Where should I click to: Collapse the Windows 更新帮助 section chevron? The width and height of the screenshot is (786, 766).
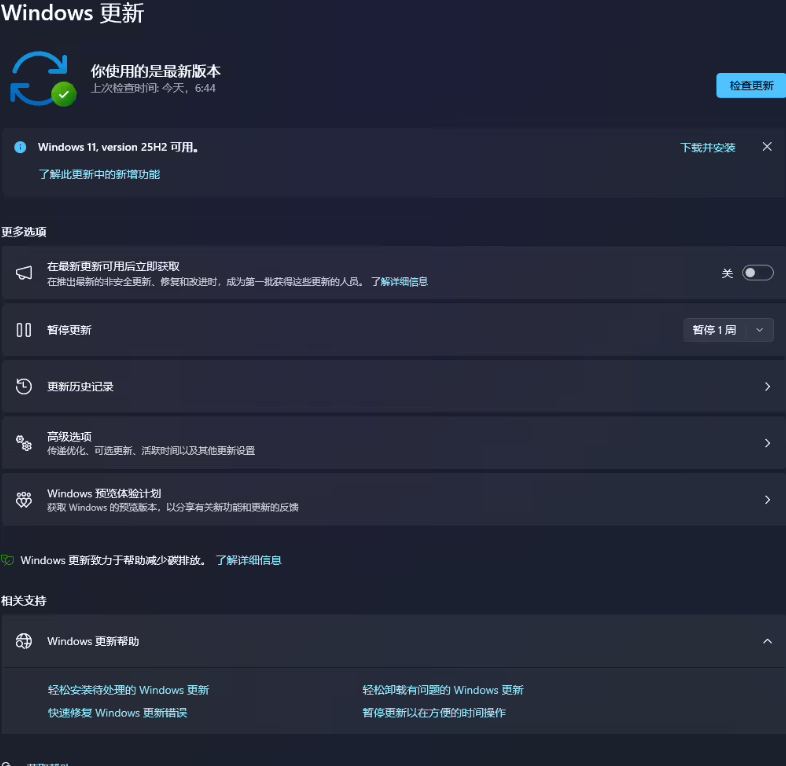tap(767, 641)
